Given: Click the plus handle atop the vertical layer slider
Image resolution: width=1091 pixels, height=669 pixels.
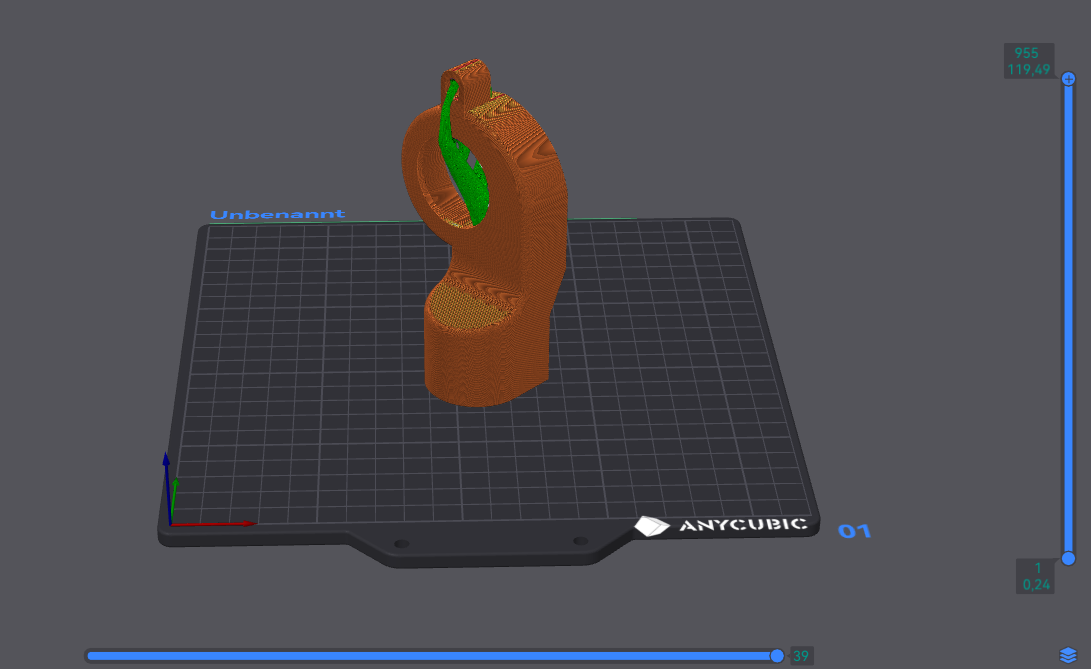Looking at the screenshot, I should [x=1069, y=79].
